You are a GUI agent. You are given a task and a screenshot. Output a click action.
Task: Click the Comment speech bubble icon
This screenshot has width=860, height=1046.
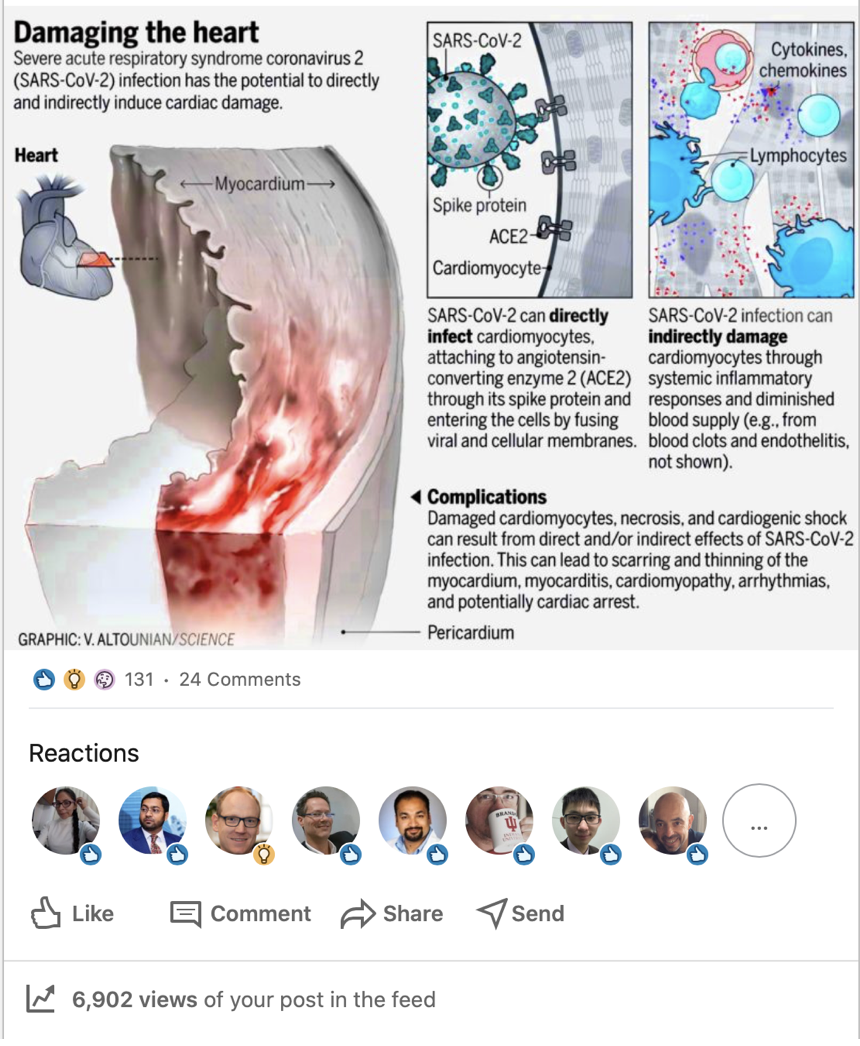(185, 913)
